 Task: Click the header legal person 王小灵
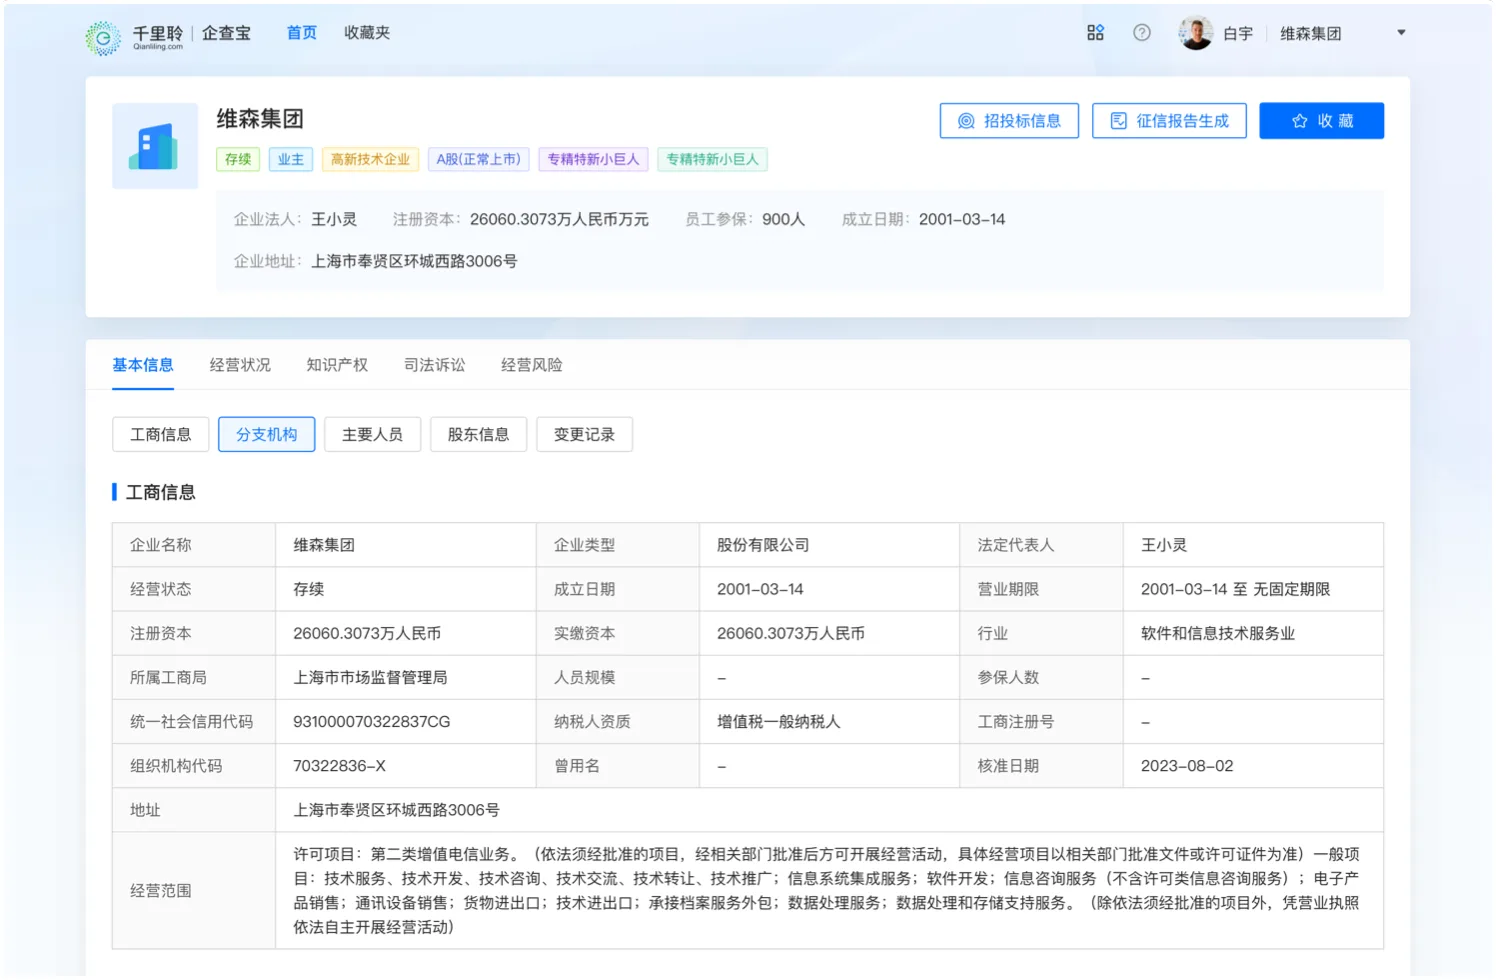(x=334, y=219)
